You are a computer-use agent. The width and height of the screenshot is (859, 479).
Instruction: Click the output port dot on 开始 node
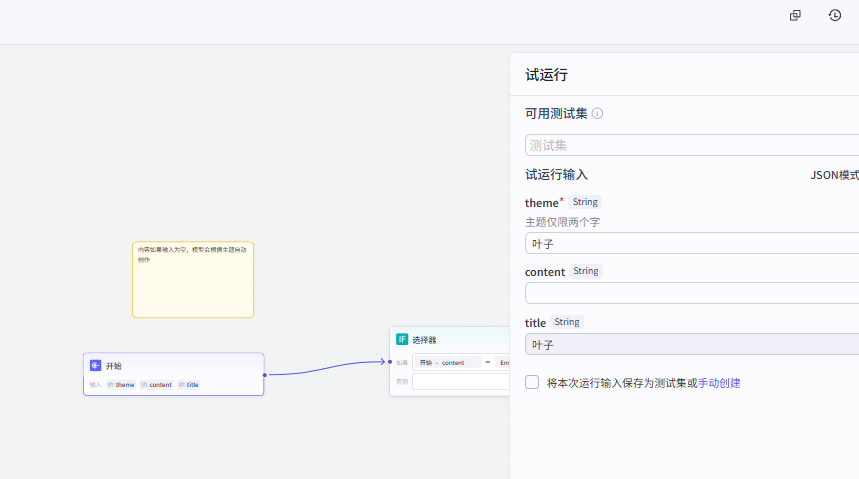(x=264, y=375)
